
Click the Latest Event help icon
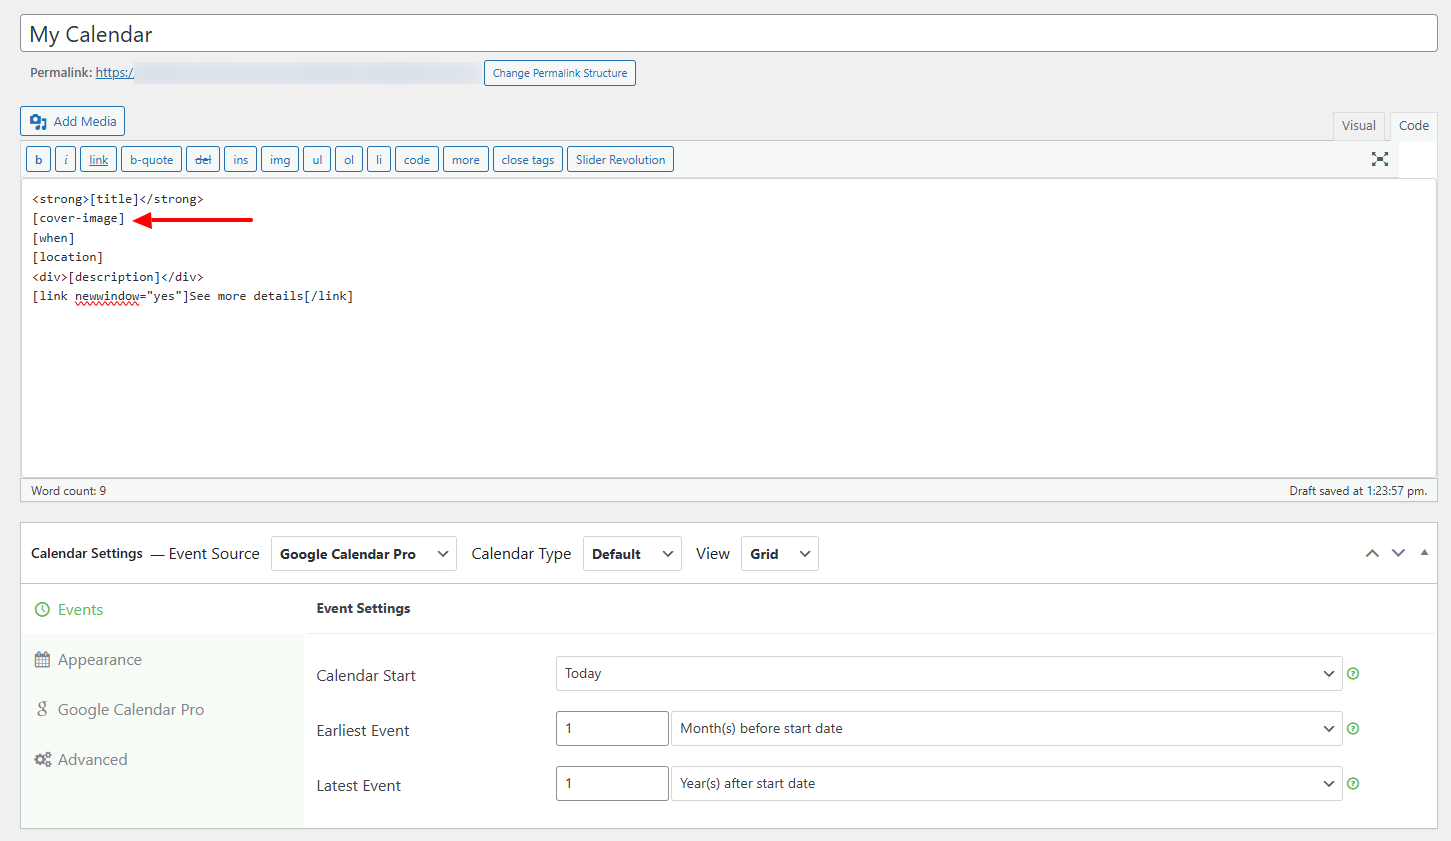tap(1353, 784)
